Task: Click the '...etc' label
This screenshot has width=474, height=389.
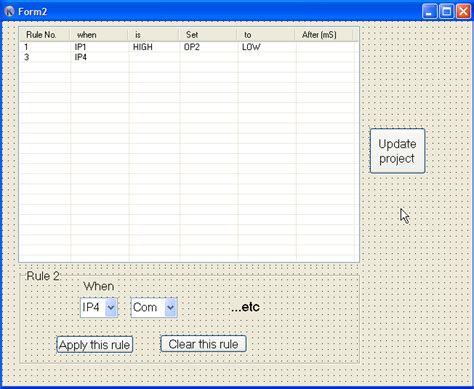Action: (x=245, y=307)
